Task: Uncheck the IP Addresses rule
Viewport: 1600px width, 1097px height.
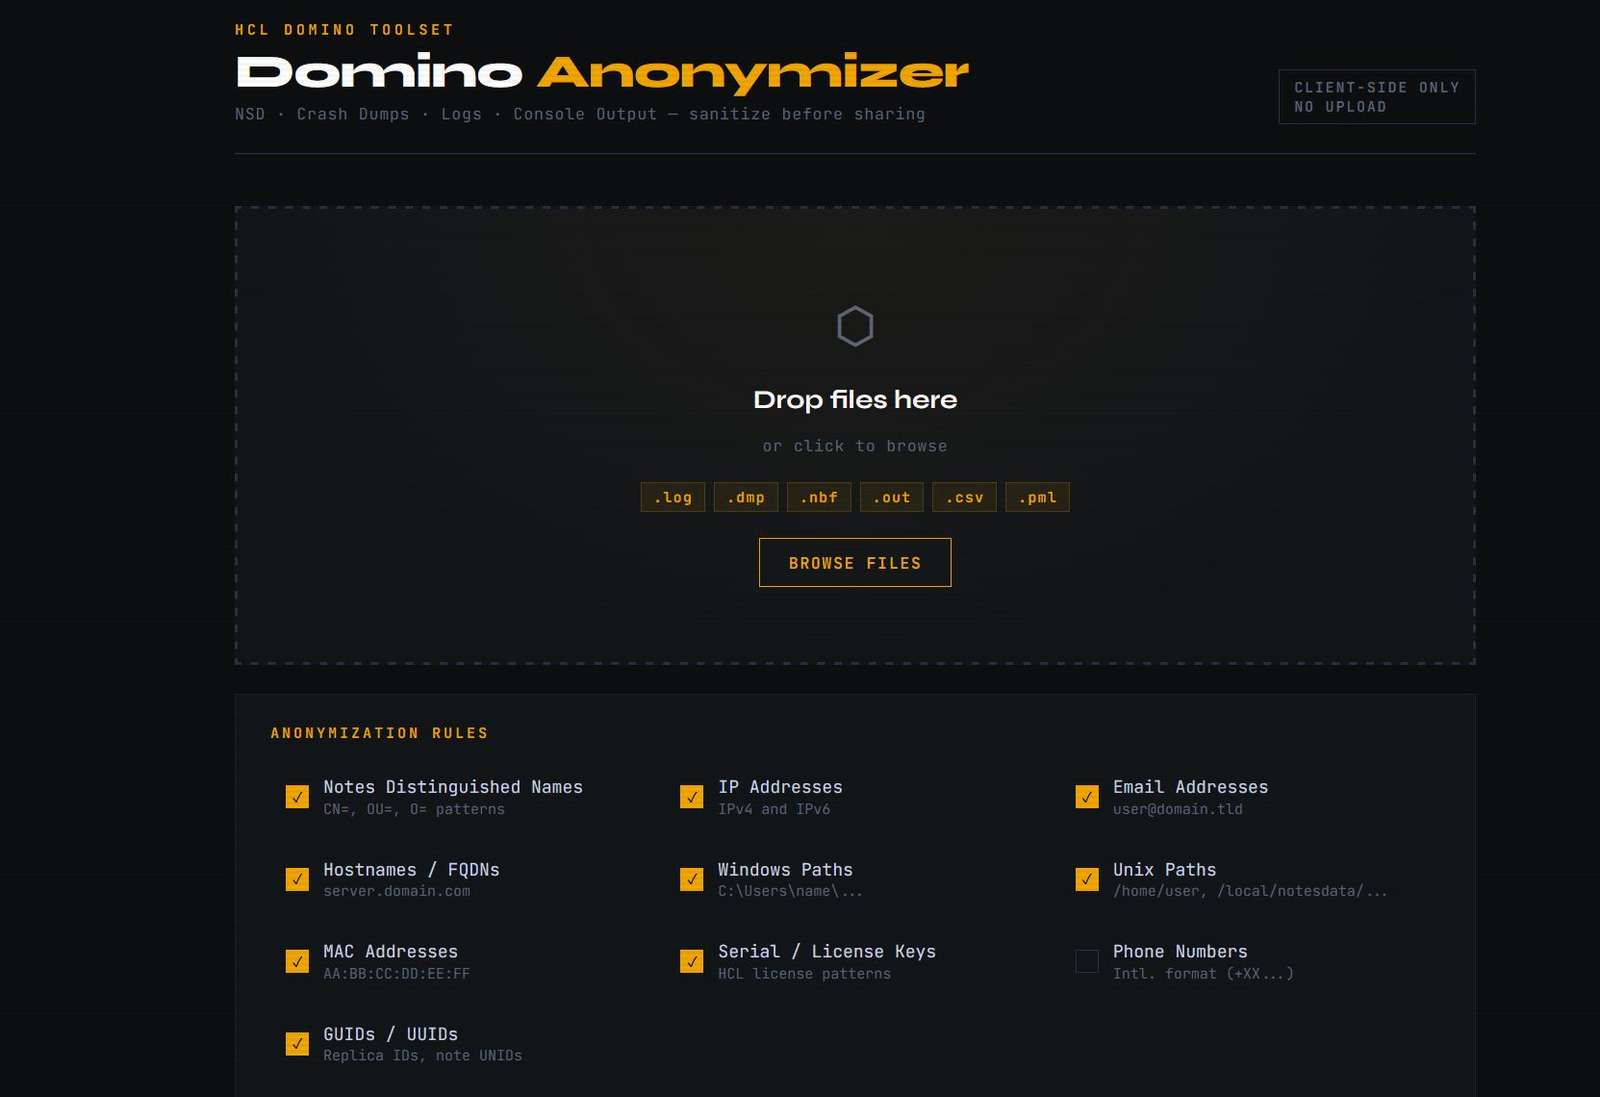Action: pos(691,796)
